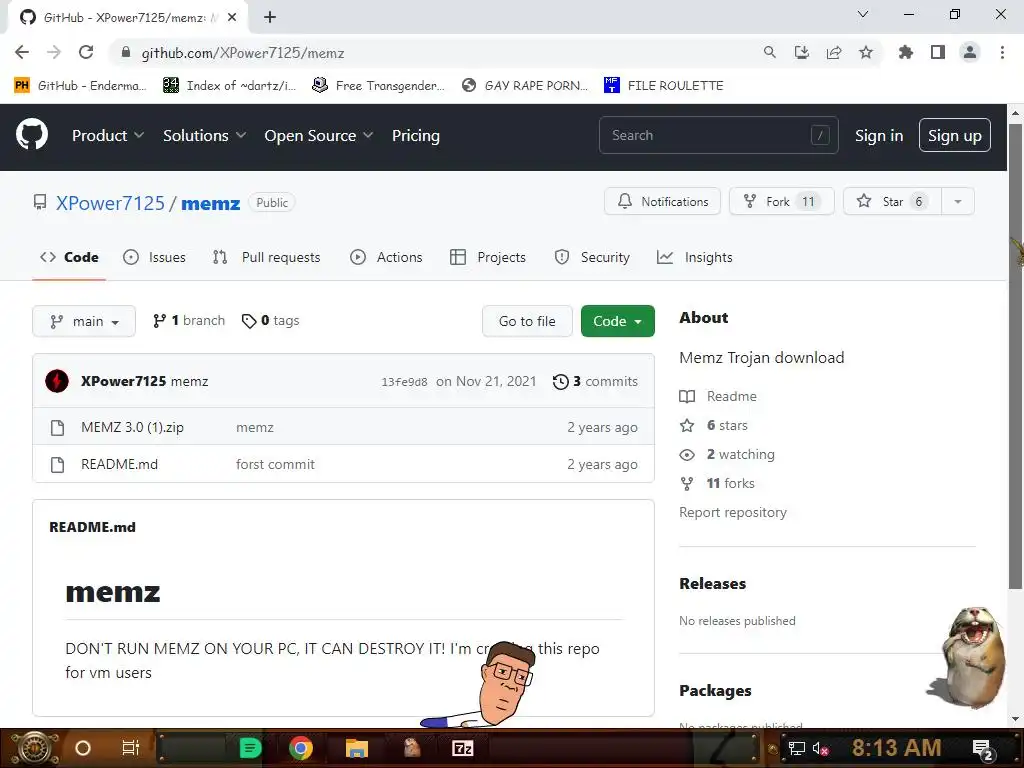This screenshot has width=1024, height=768.
Task: Click the share page icon in address bar
Action: click(834, 52)
